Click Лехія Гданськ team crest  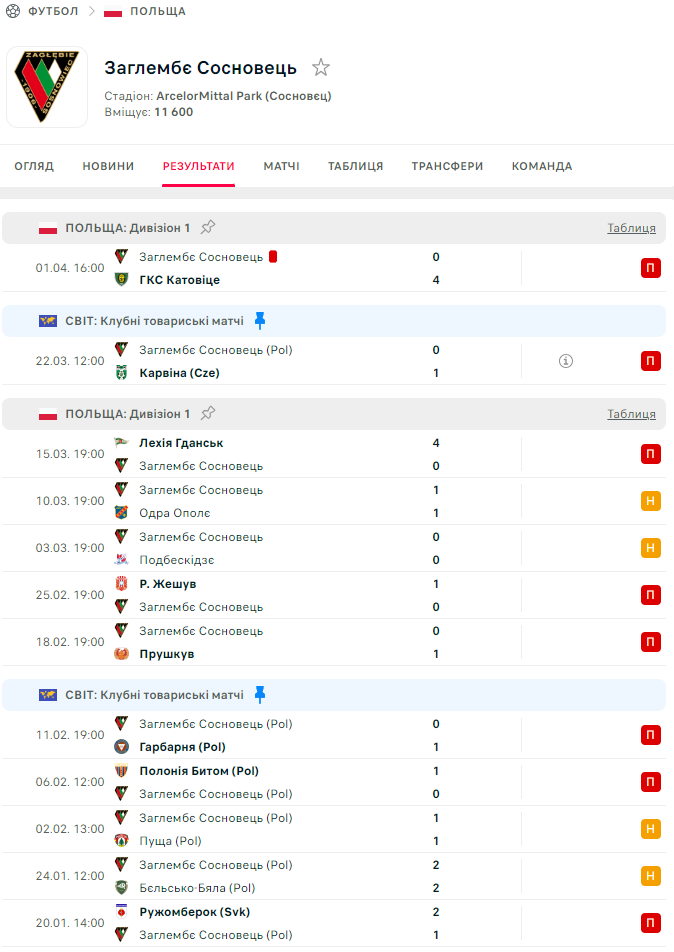coord(121,443)
